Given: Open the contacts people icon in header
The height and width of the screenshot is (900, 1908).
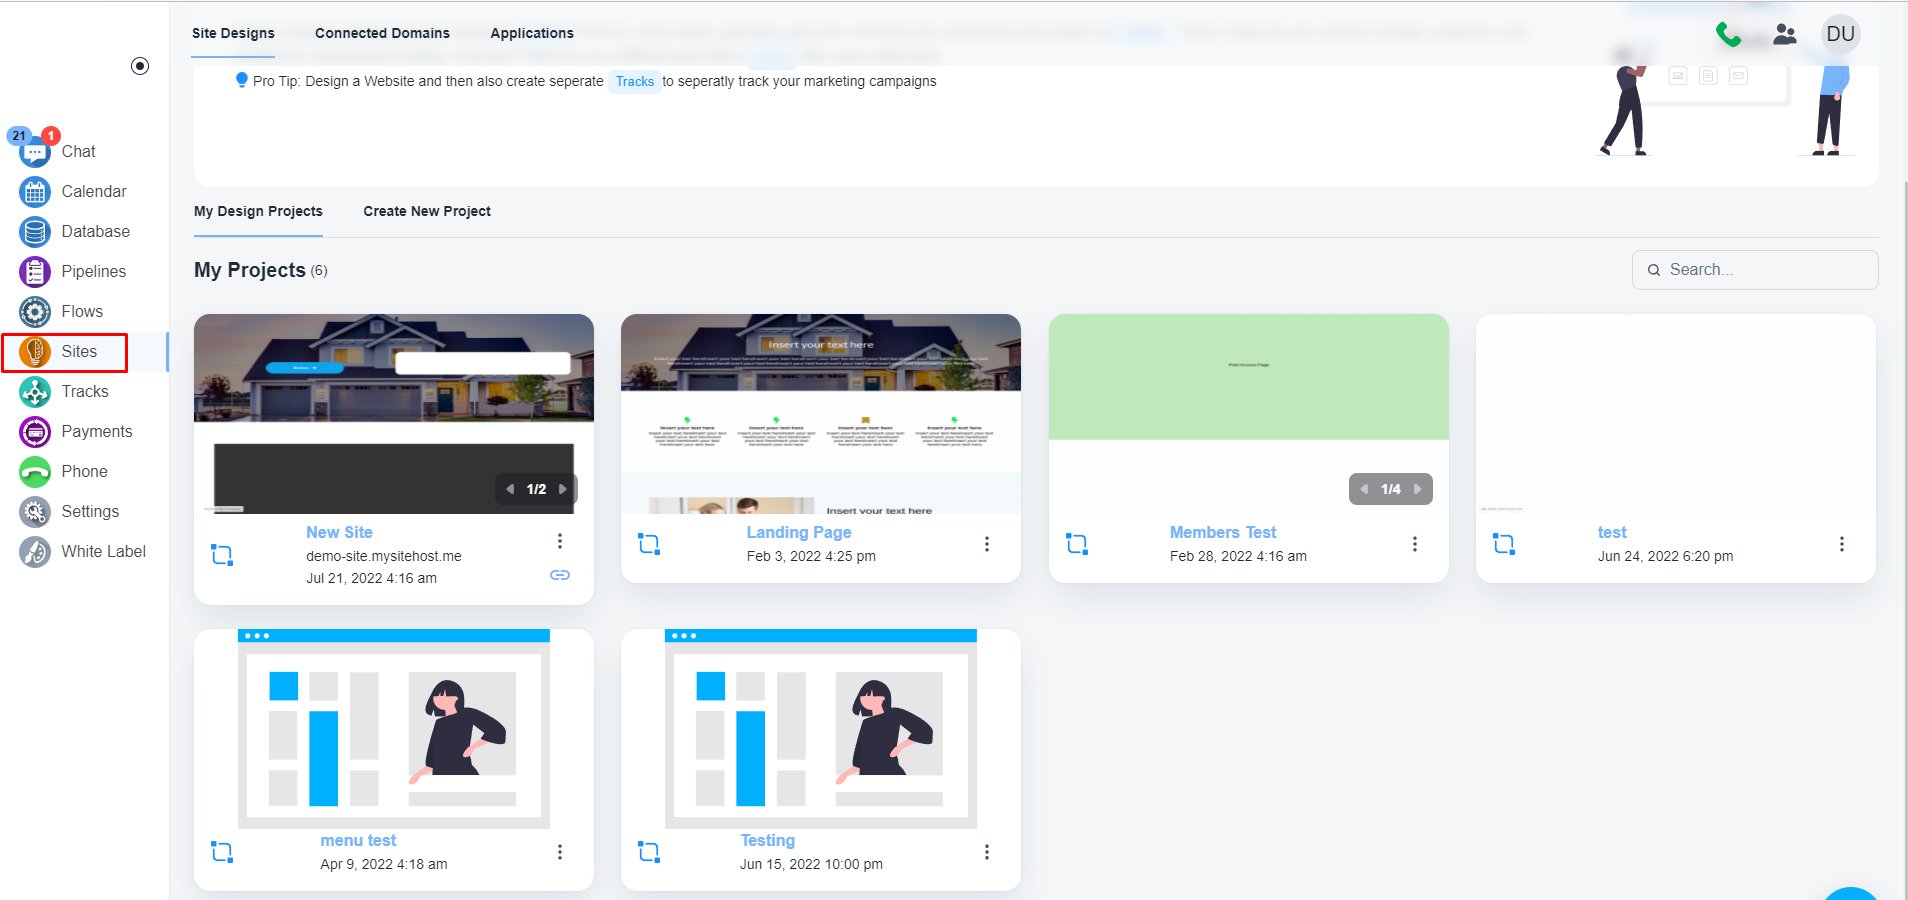Looking at the screenshot, I should click(x=1785, y=35).
